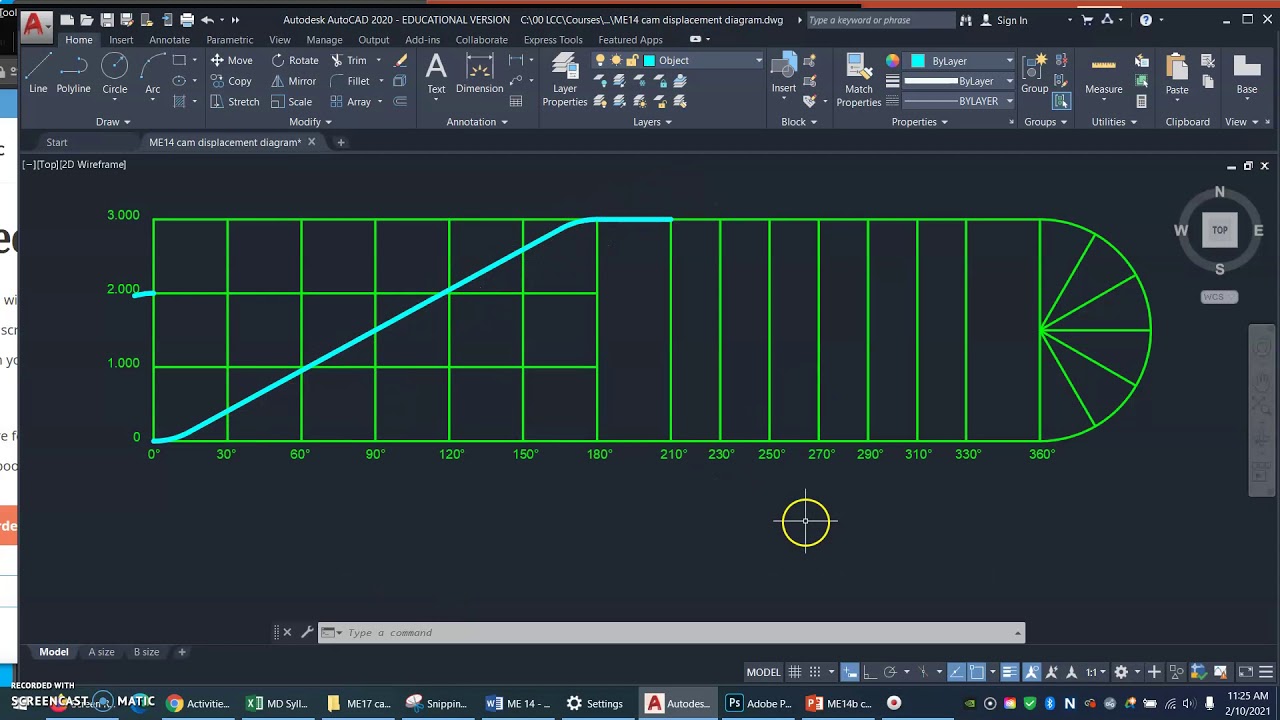The height and width of the screenshot is (720, 1280).
Task: Select the multiline Text tool
Action: (436, 74)
